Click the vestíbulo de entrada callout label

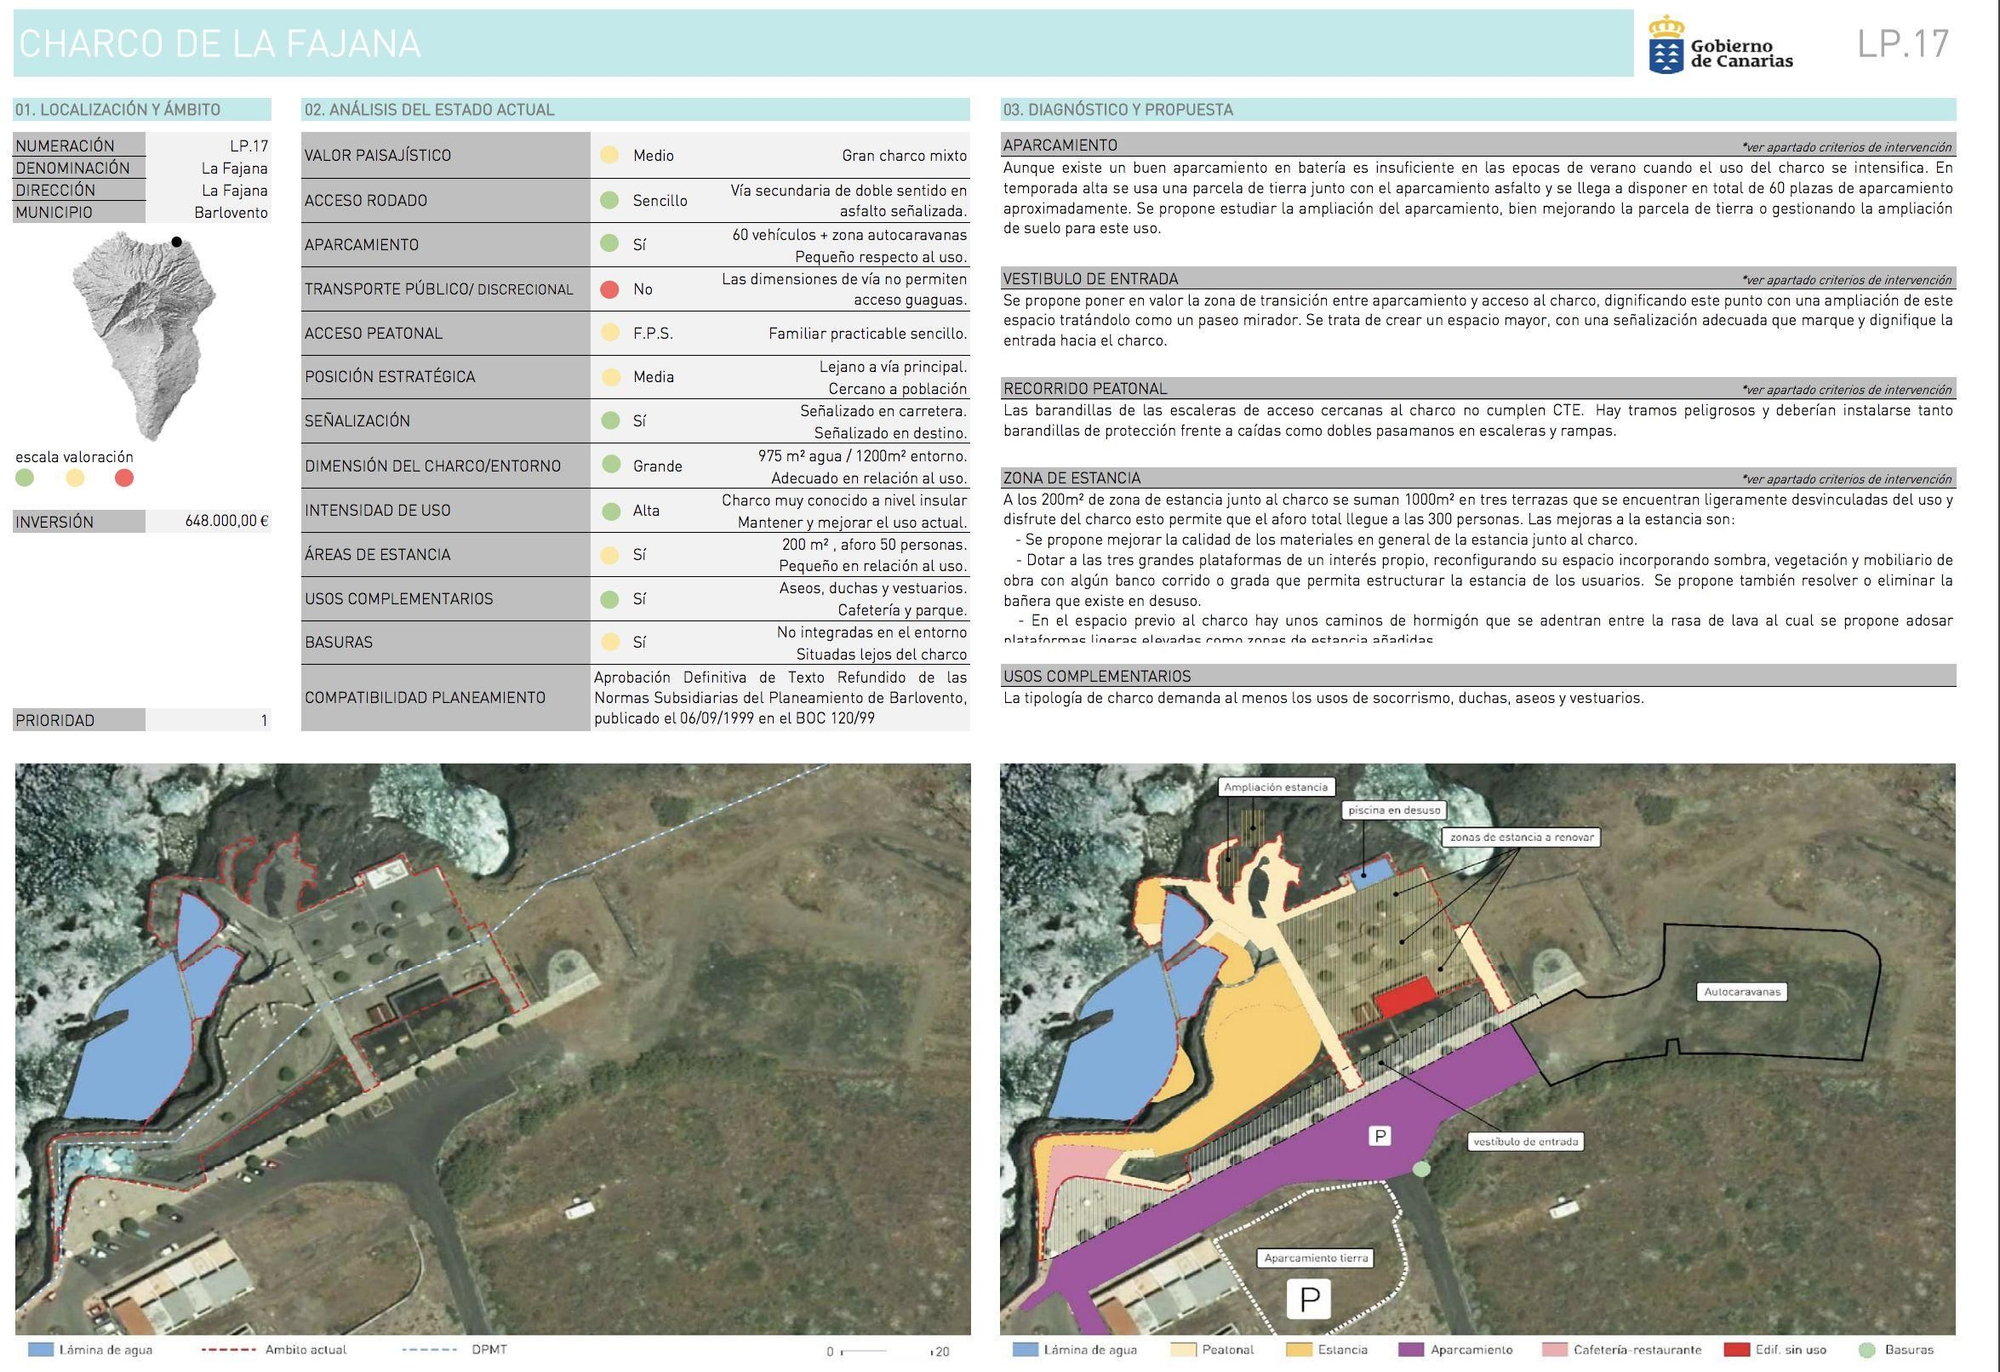pos(1525,1141)
